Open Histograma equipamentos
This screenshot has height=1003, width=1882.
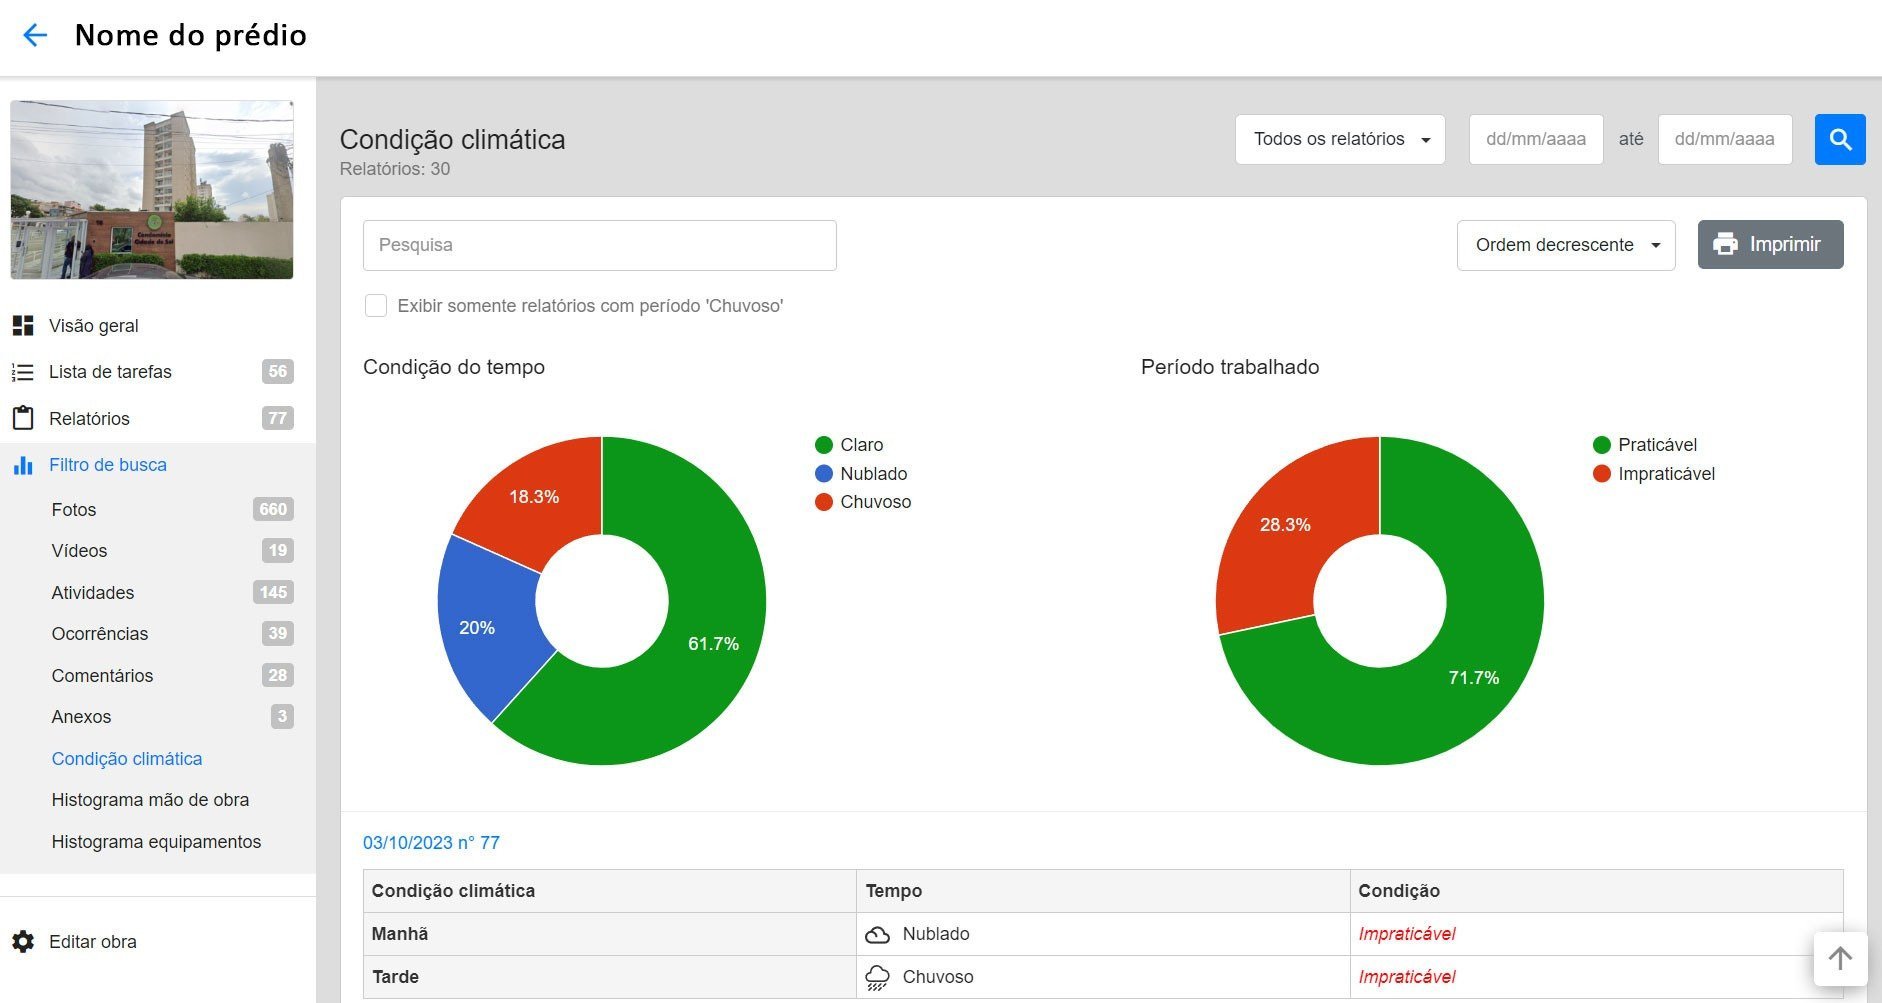(156, 842)
